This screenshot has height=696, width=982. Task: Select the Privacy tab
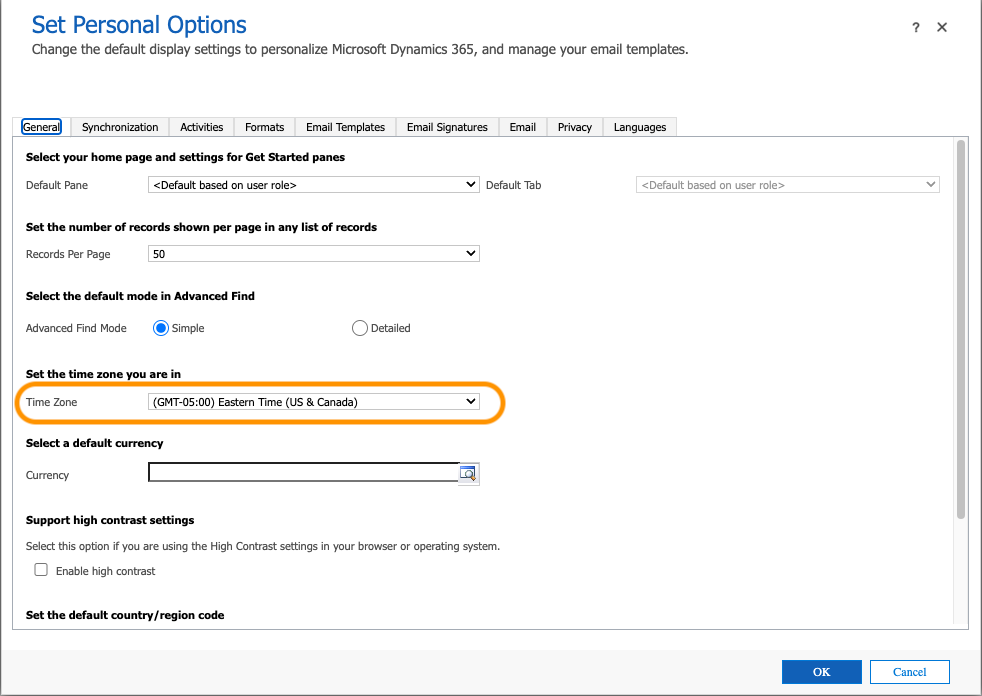pos(575,127)
